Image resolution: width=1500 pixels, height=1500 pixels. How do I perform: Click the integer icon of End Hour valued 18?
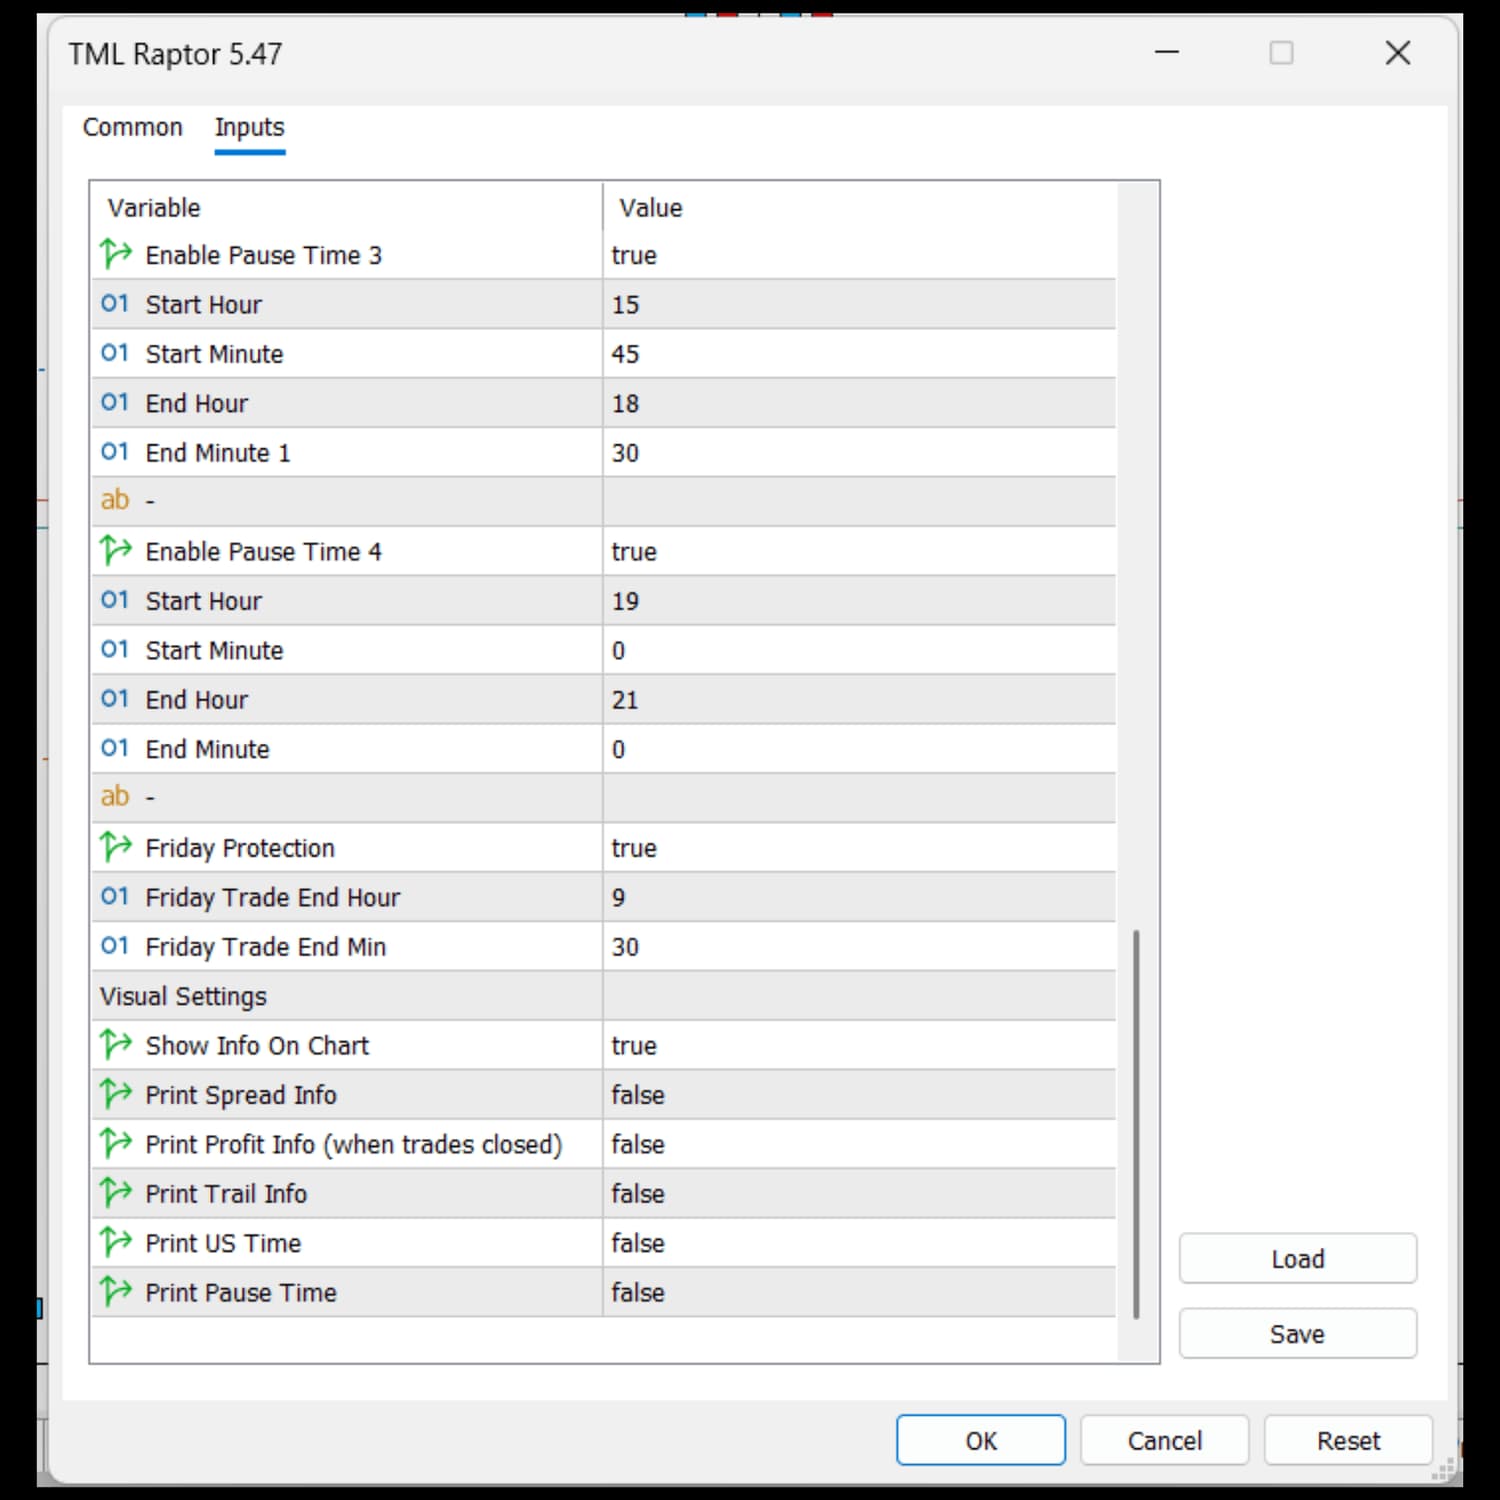click(115, 403)
